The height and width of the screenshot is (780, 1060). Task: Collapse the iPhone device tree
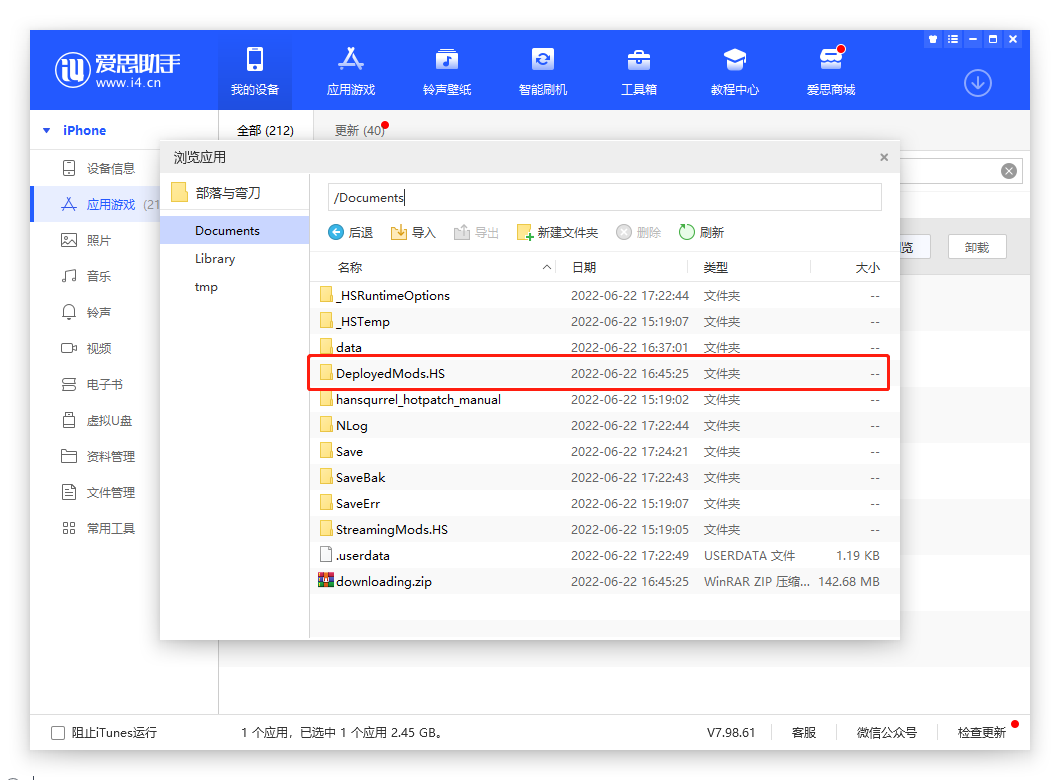coord(47,130)
